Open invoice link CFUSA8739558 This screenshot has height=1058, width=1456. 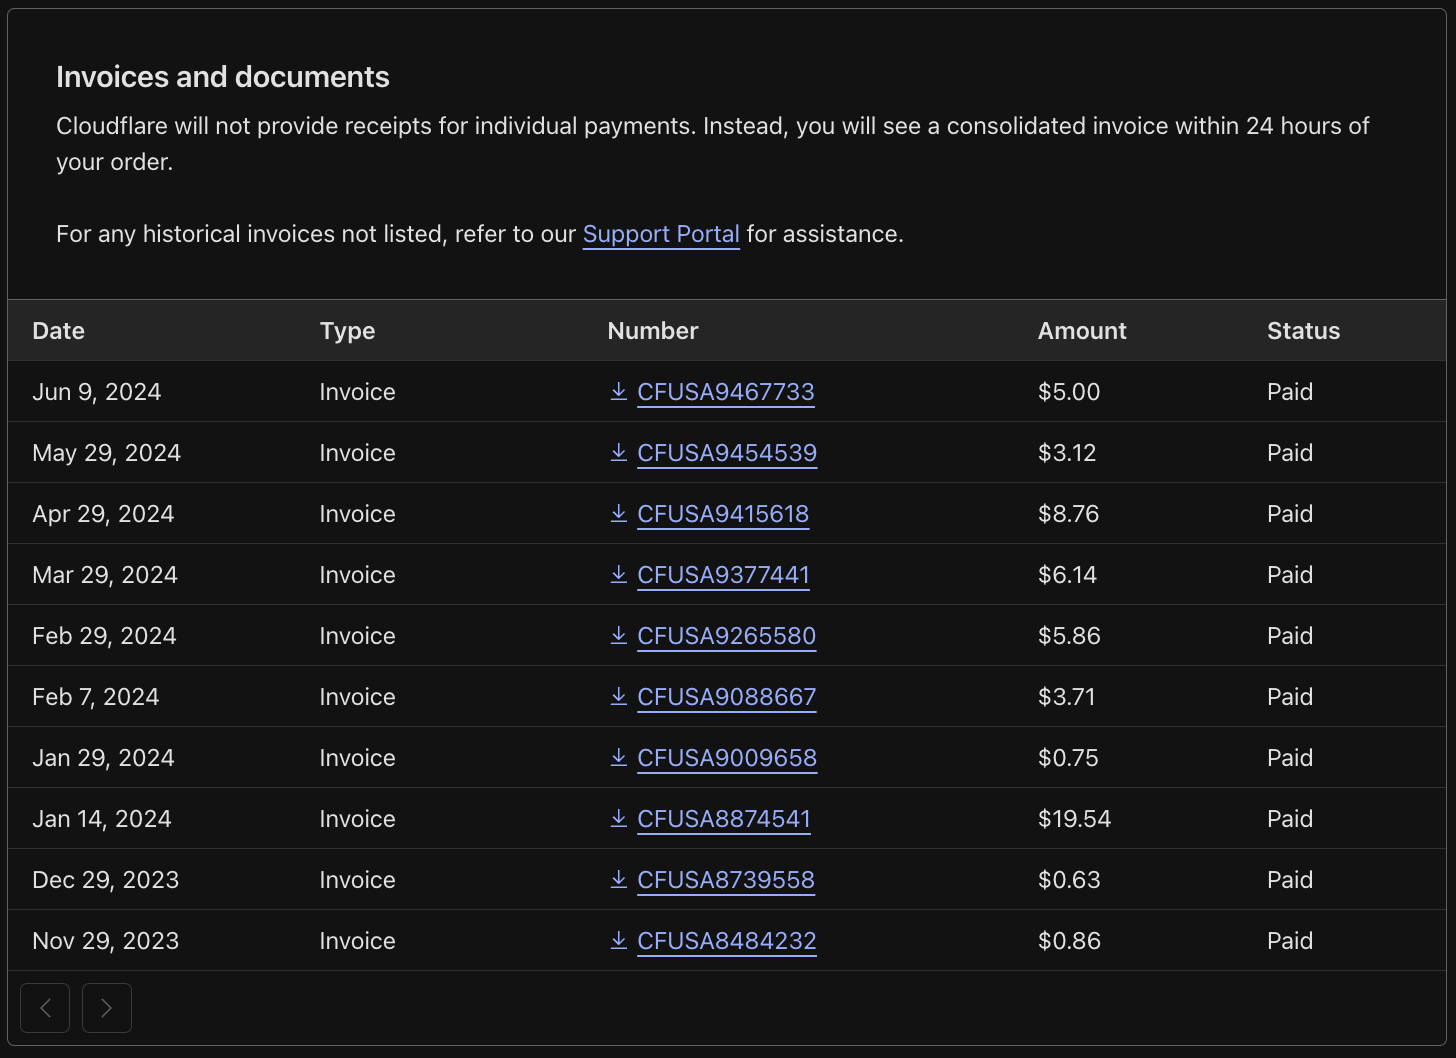pos(725,880)
